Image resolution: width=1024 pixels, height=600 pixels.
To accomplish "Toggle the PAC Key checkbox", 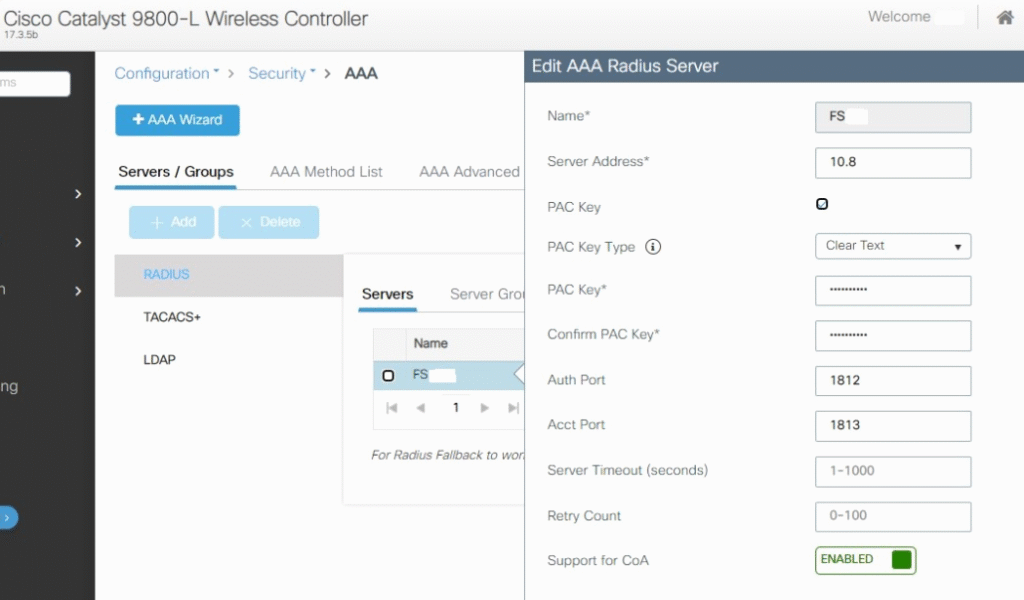I will 822,204.
